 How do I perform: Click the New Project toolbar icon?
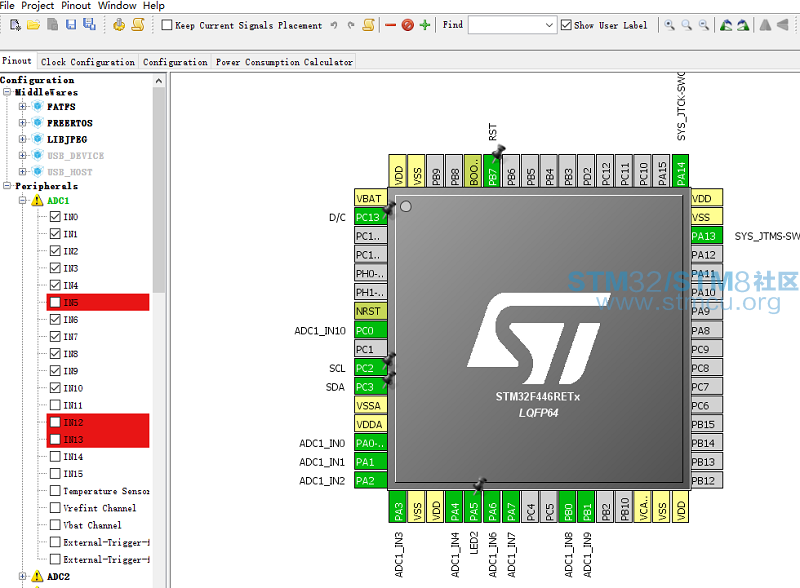[15, 24]
